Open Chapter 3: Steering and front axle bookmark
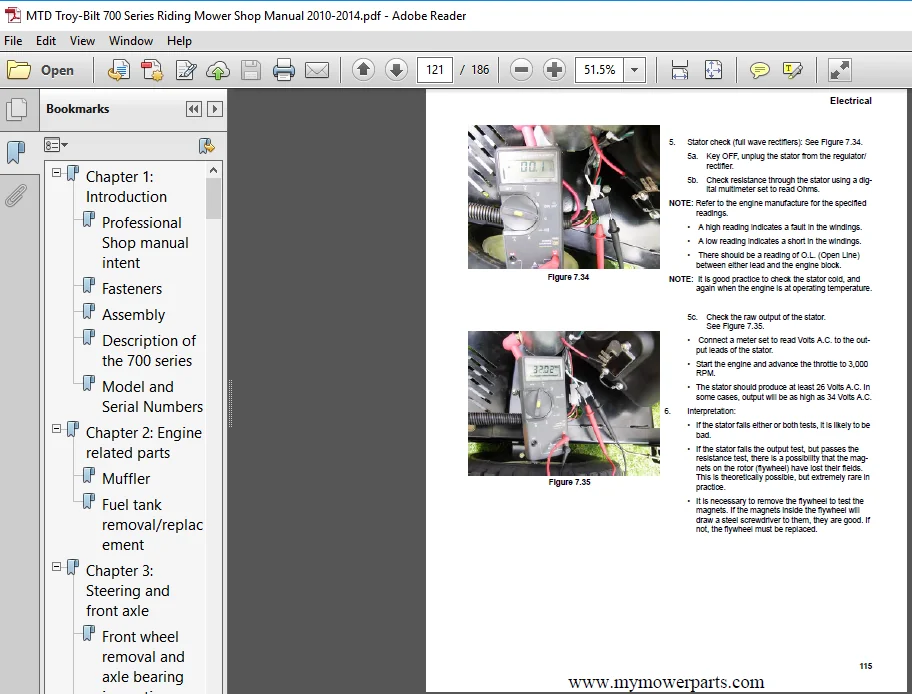Image resolution: width=912 pixels, height=694 pixels. [127, 590]
